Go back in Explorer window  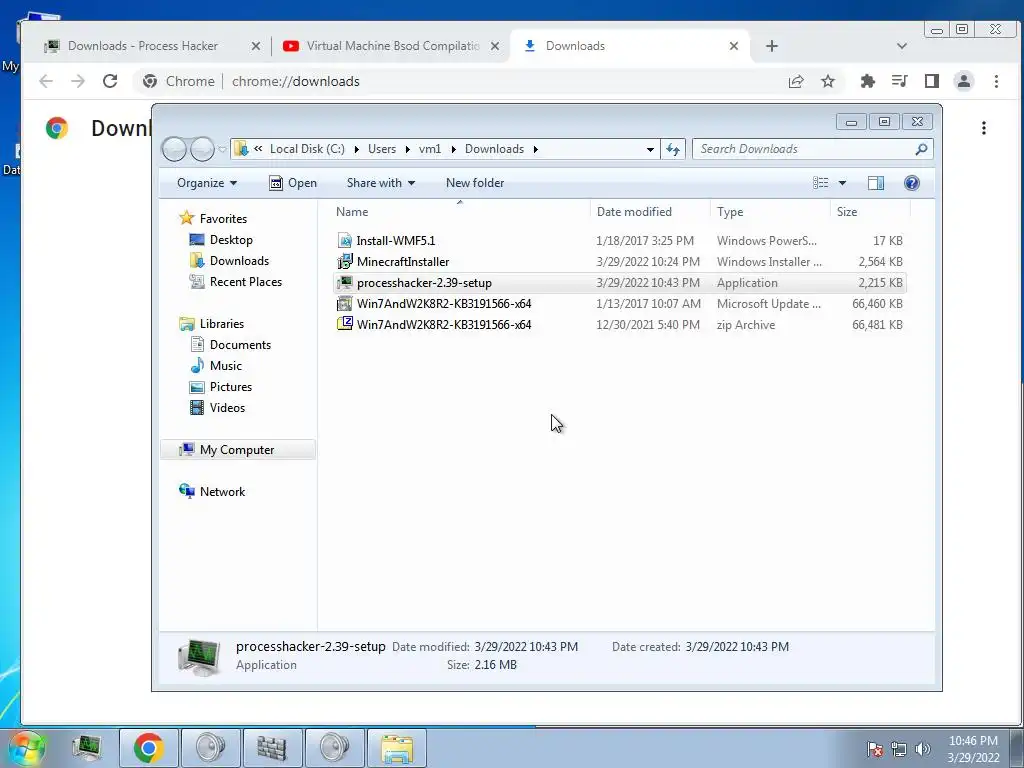coord(174,150)
